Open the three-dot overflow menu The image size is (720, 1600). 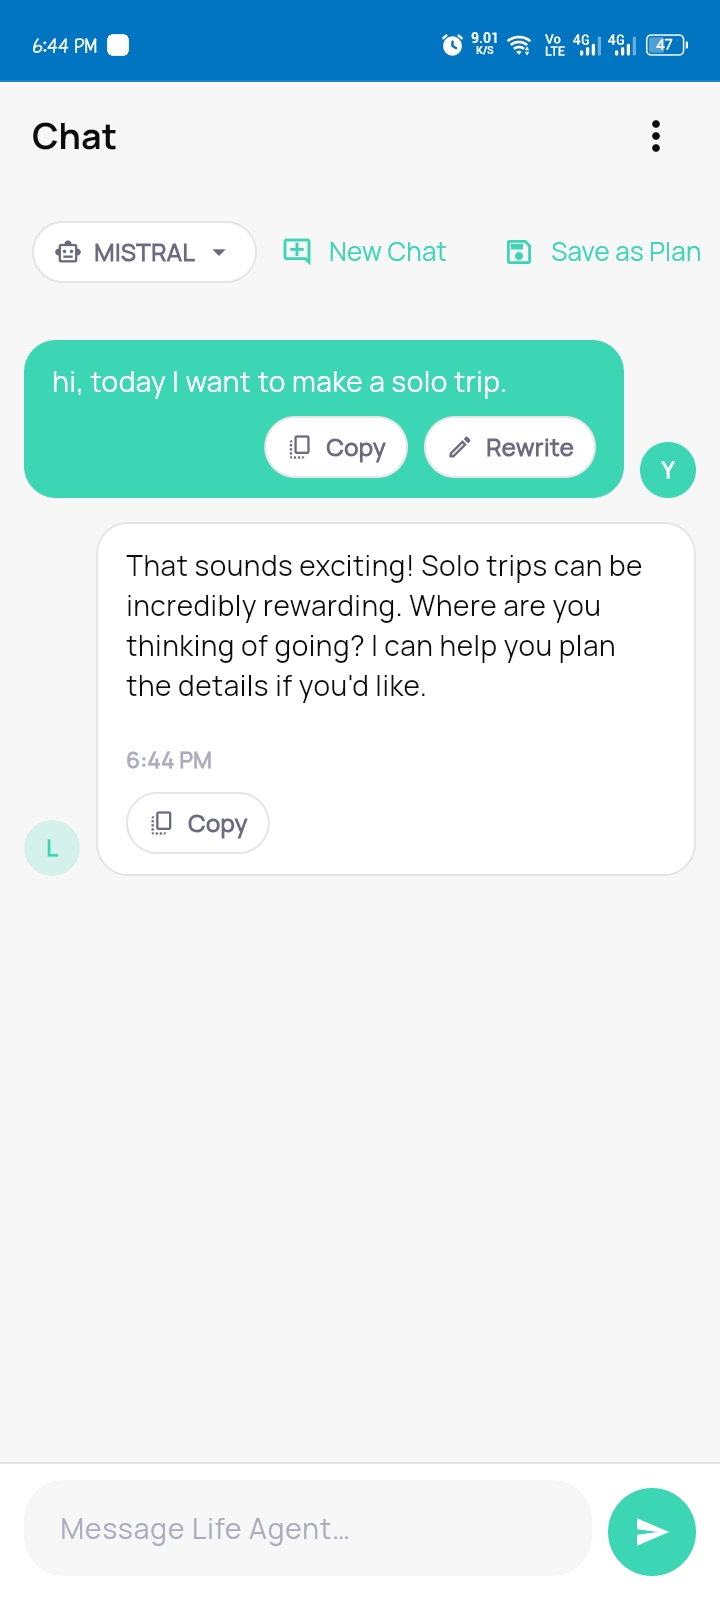[x=656, y=136]
